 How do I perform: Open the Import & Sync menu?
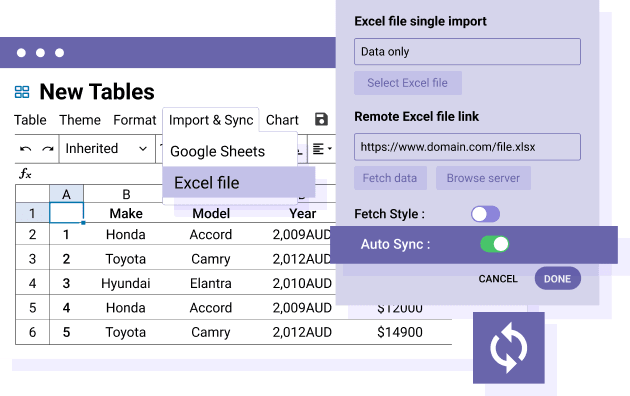(211, 120)
